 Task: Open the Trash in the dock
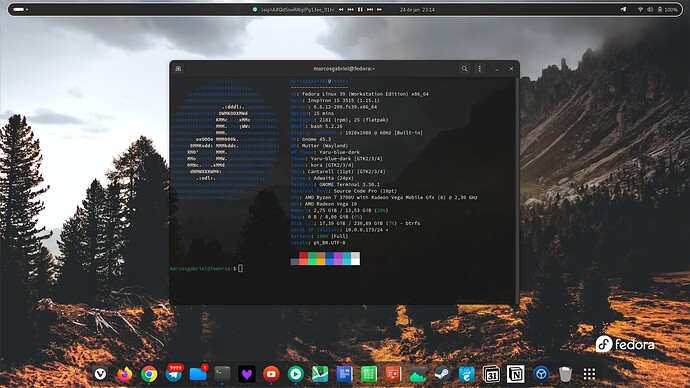pos(565,374)
